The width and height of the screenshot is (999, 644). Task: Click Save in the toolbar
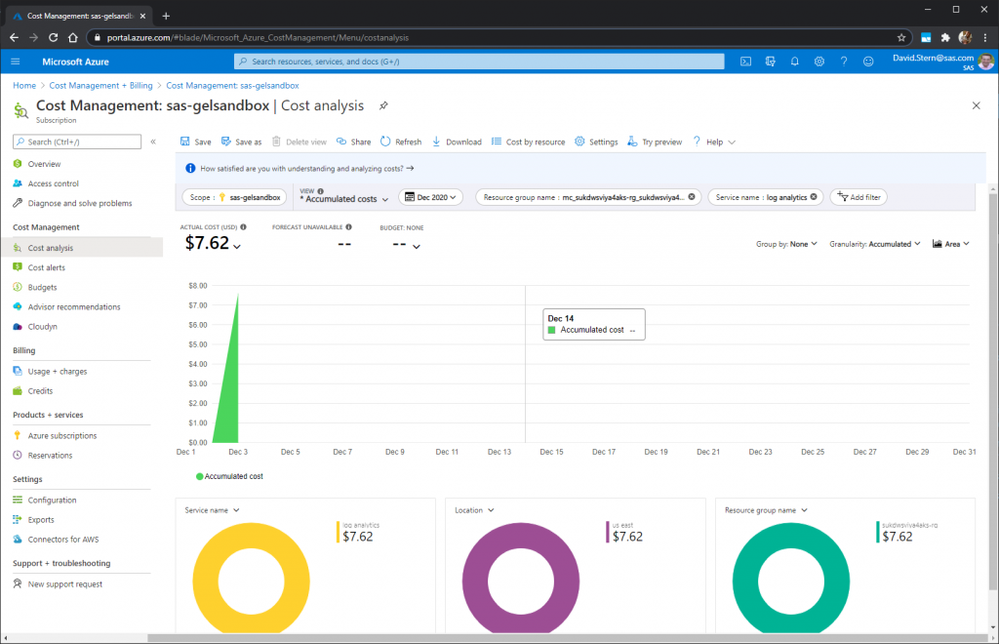196,142
